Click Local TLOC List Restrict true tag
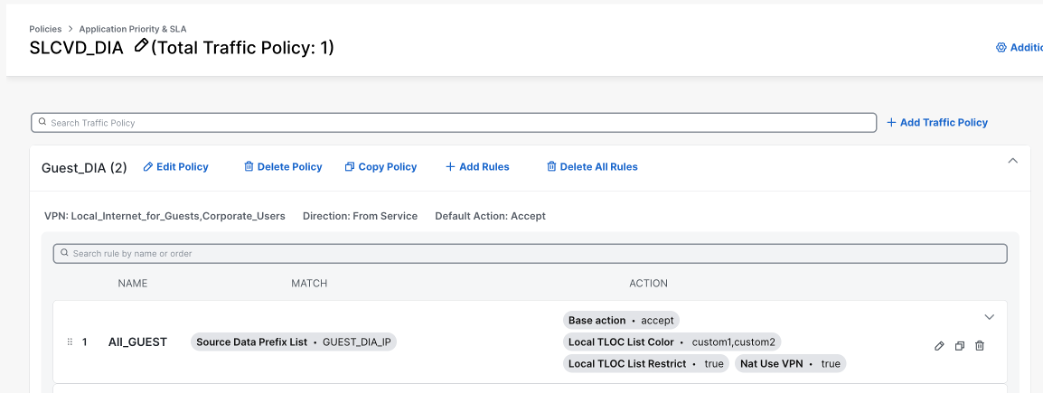Screen dimensions: 1044x394 646,364
